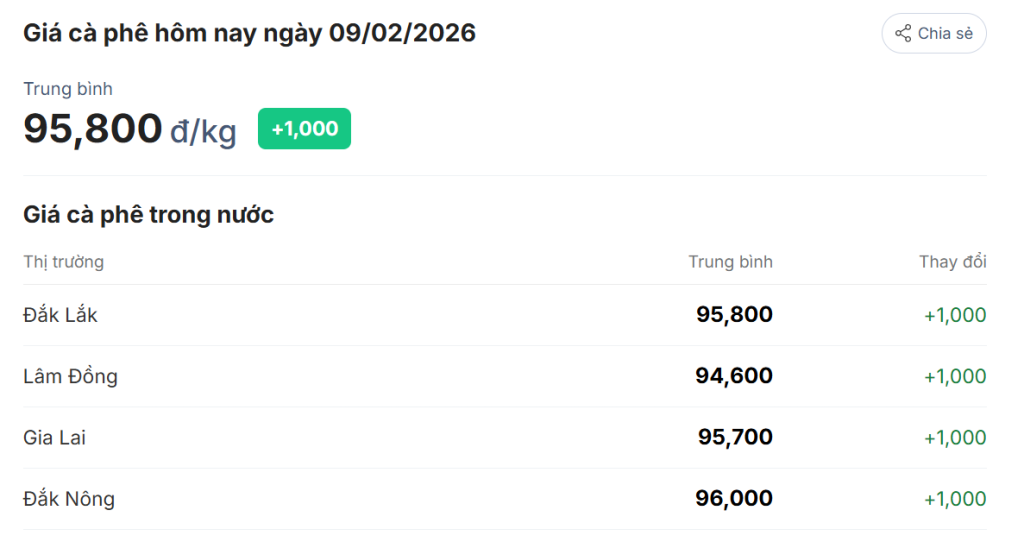Select the Đắk Nông market name
This screenshot has height=542, width=1024.
pos(69,498)
